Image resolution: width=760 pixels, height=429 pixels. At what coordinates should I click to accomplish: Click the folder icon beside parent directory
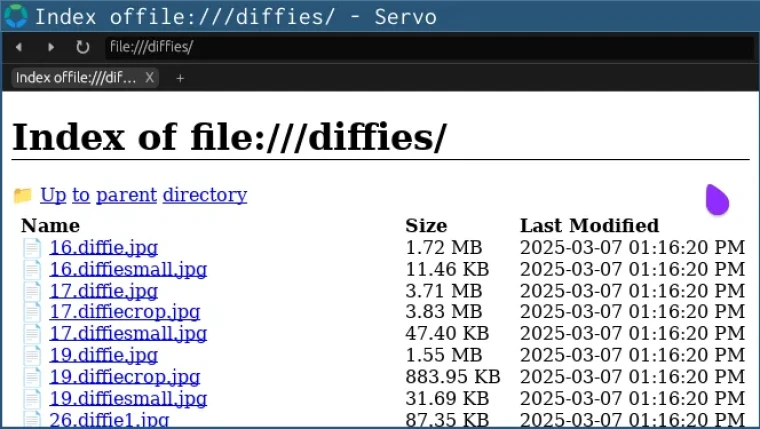pyautogui.click(x=22, y=195)
